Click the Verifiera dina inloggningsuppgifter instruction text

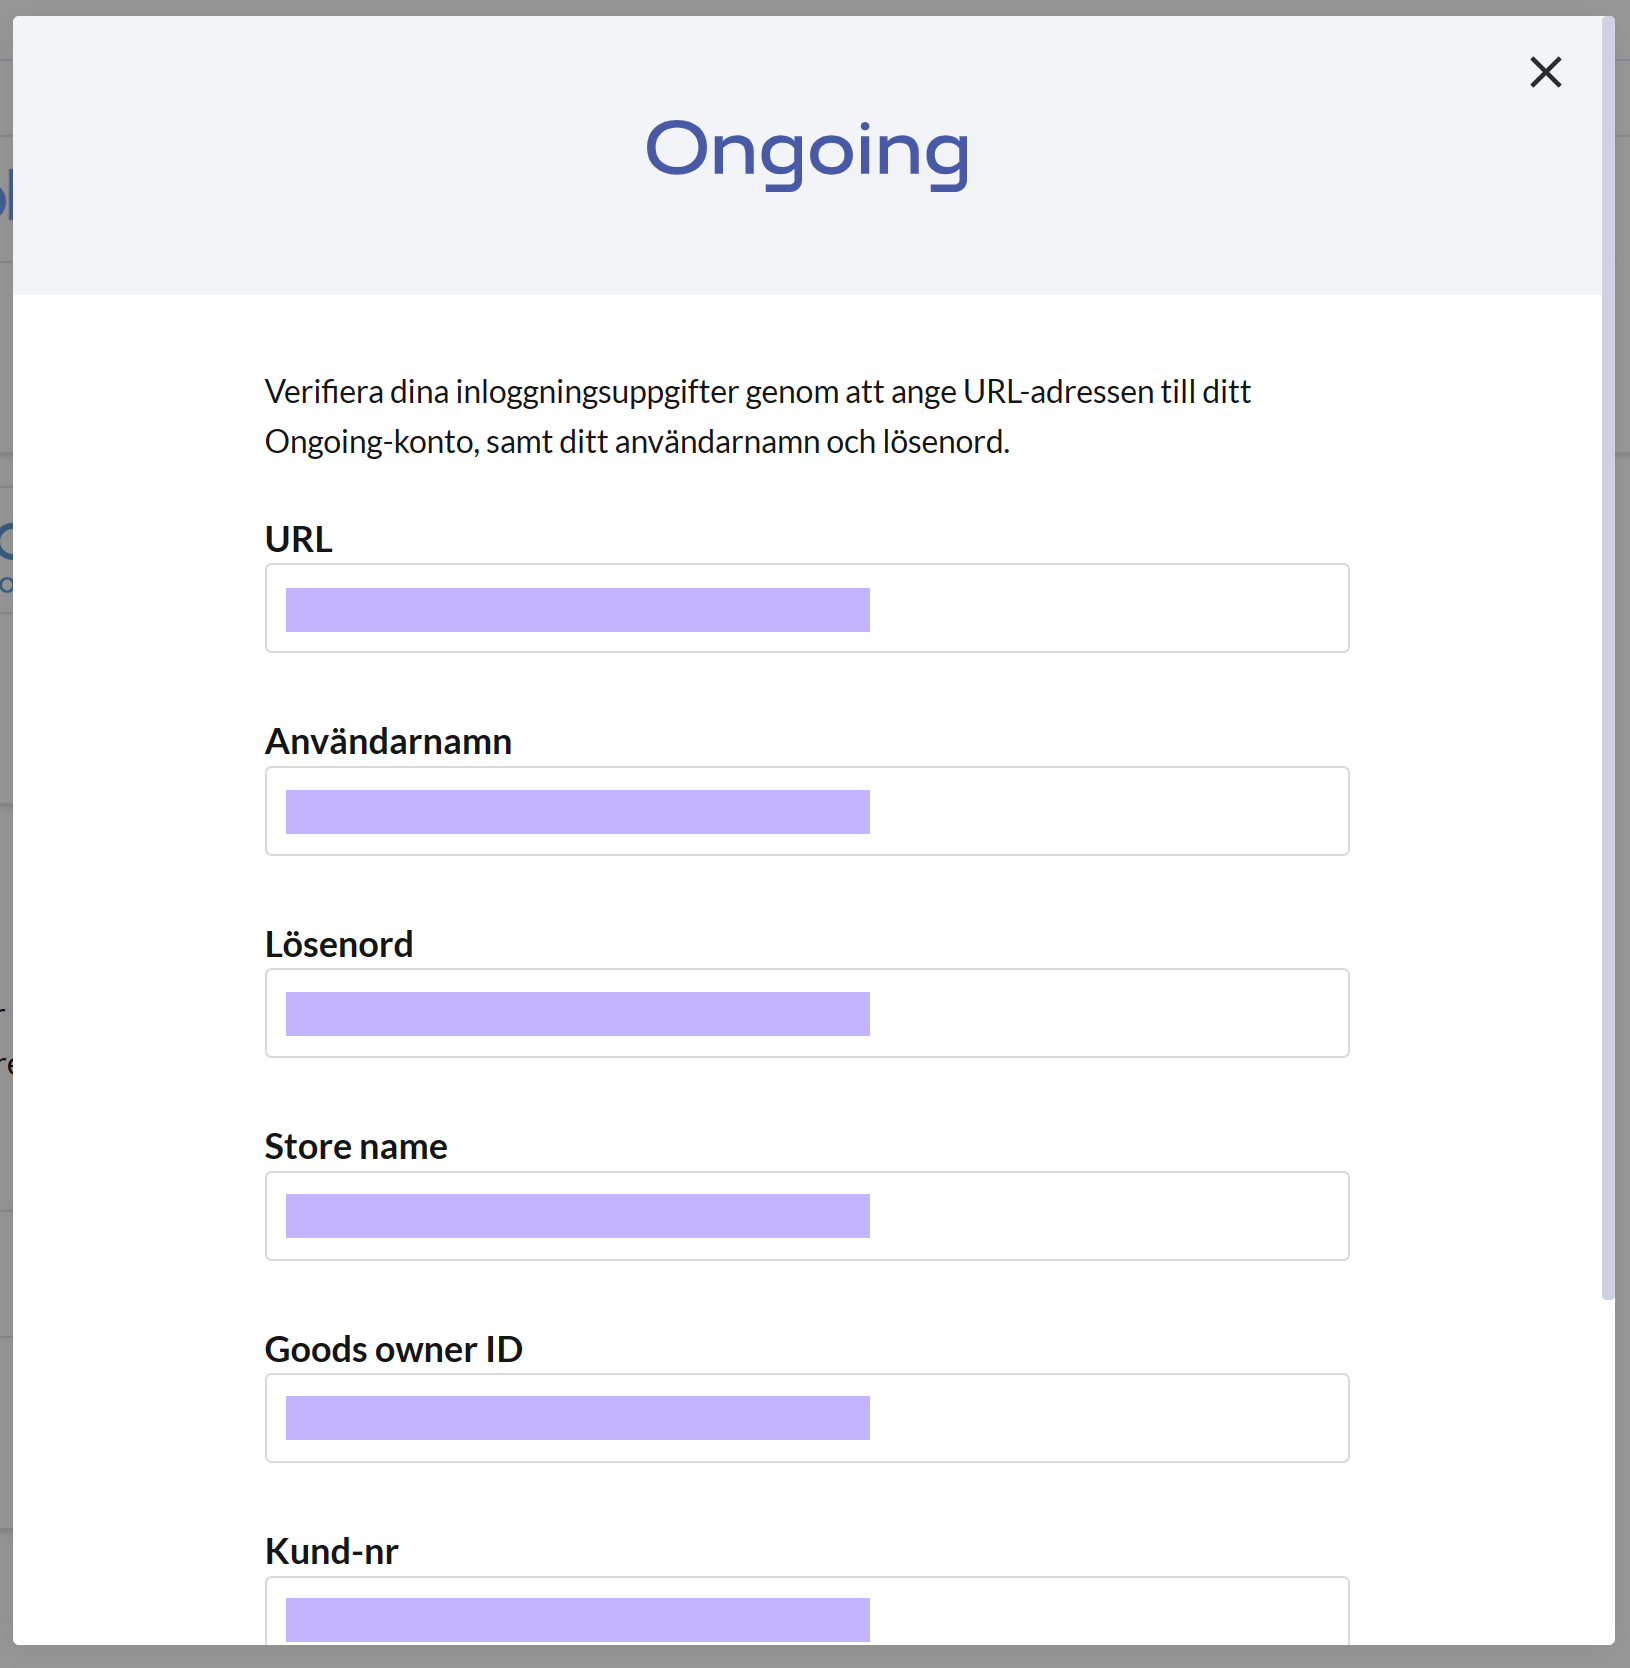tap(757, 416)
